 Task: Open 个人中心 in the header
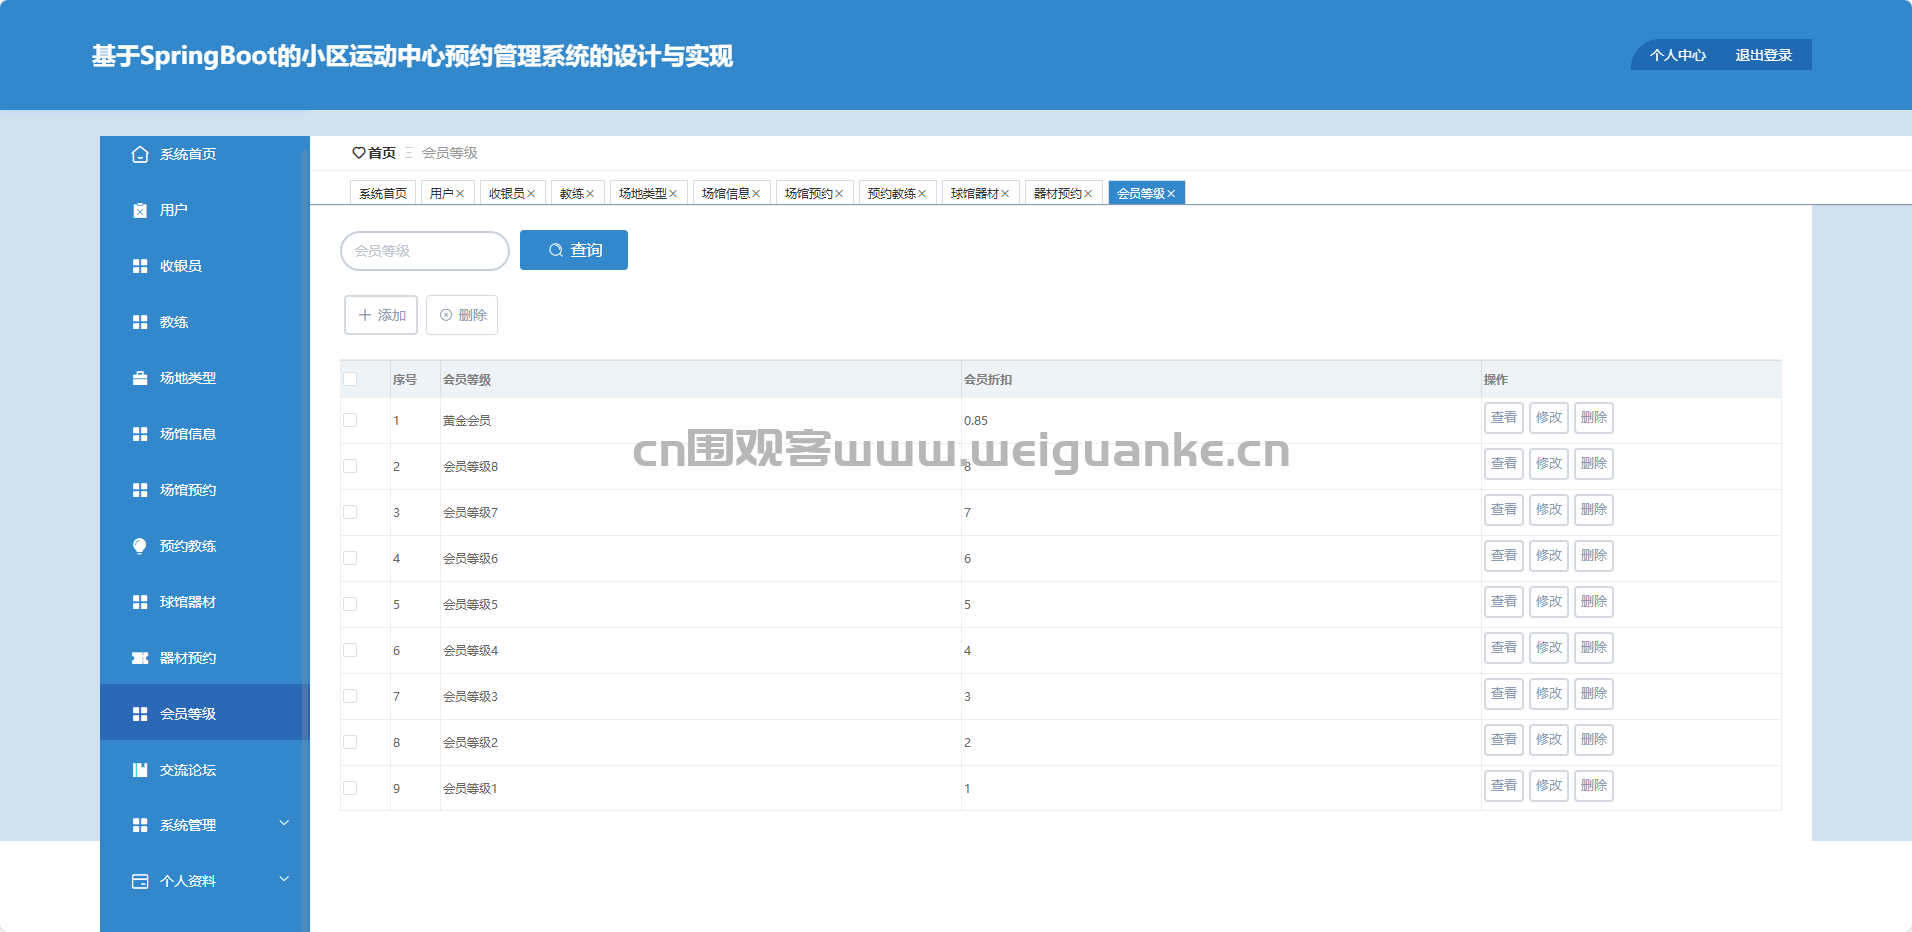click(x=1678, y=55)
